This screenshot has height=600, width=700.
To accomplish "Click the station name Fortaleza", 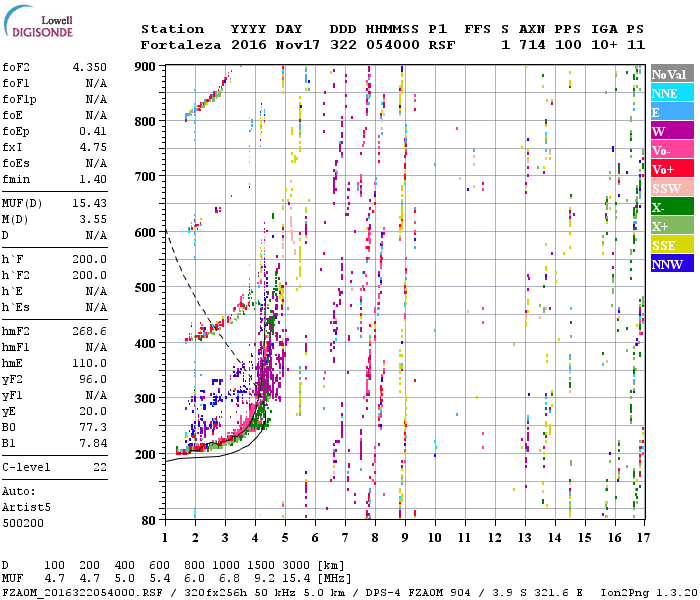I will click(181, 45).
